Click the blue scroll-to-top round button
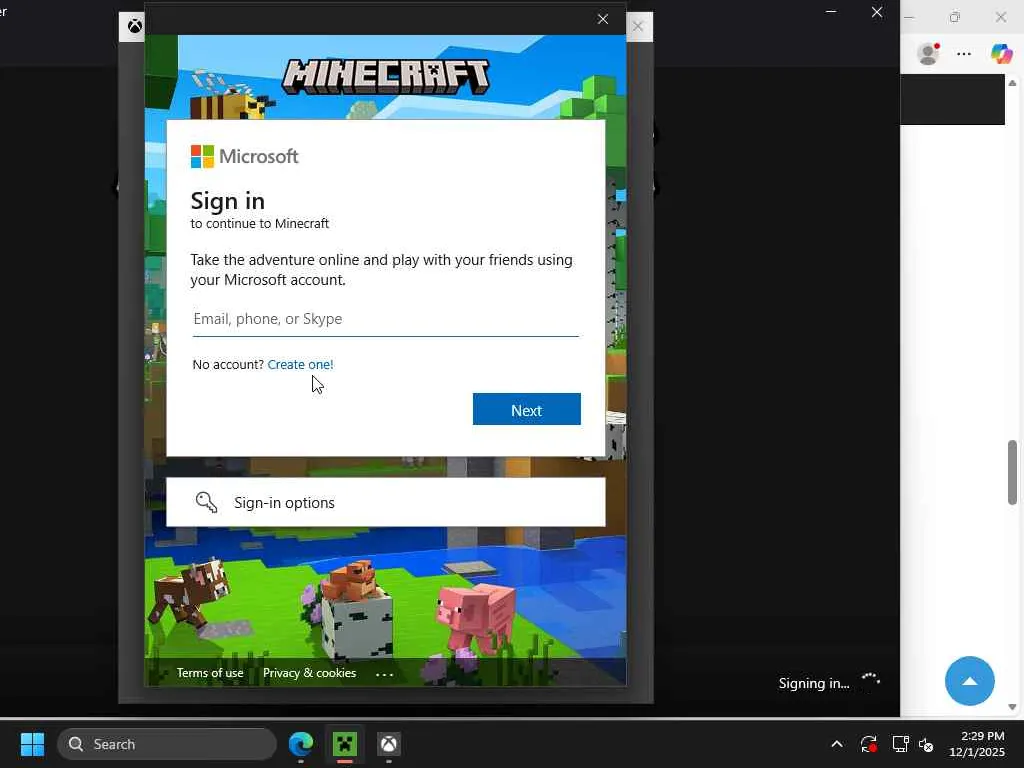The image size is (1024, 768). point(969,681)
